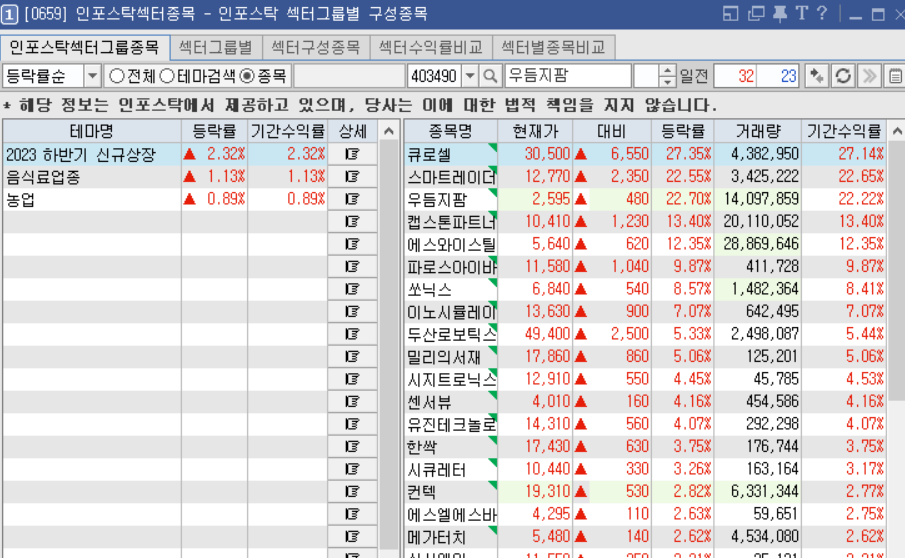
Task: Select the 에스와이스틸 stock row
Action: click(x=645, y=244)
